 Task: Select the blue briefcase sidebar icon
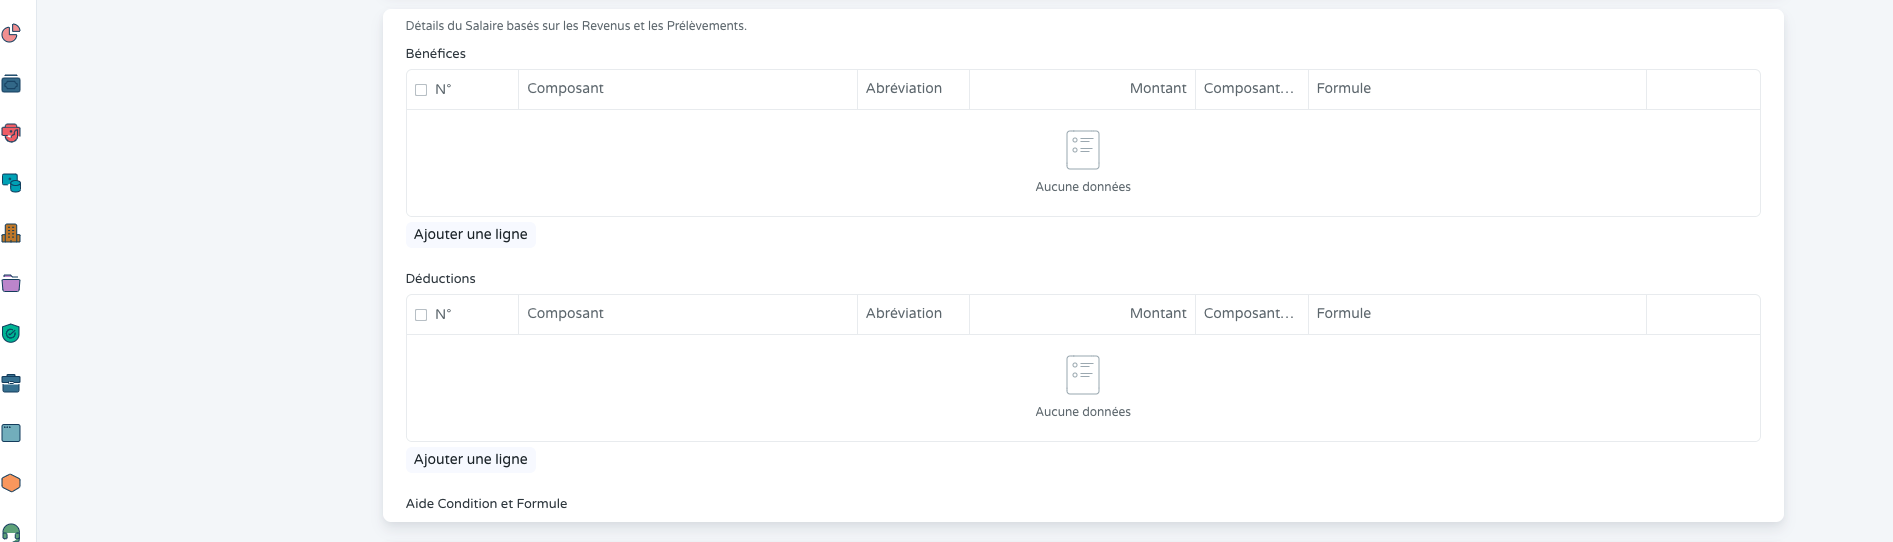click(11, 383)
